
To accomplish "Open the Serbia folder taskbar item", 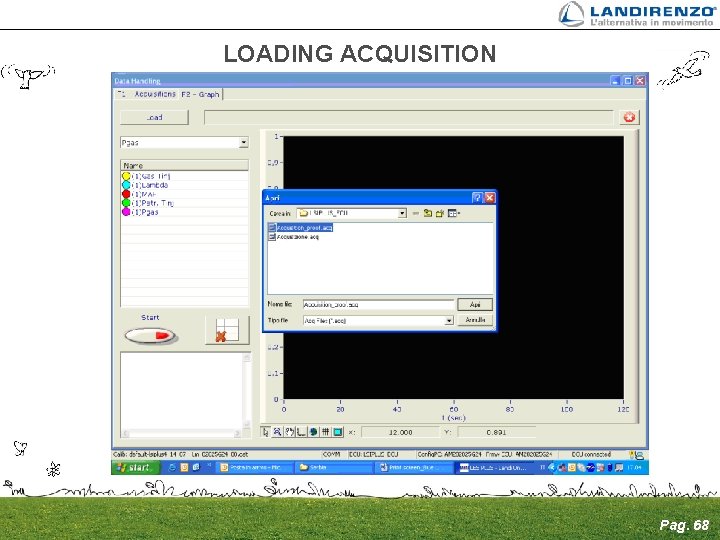I will coord(333,467).
